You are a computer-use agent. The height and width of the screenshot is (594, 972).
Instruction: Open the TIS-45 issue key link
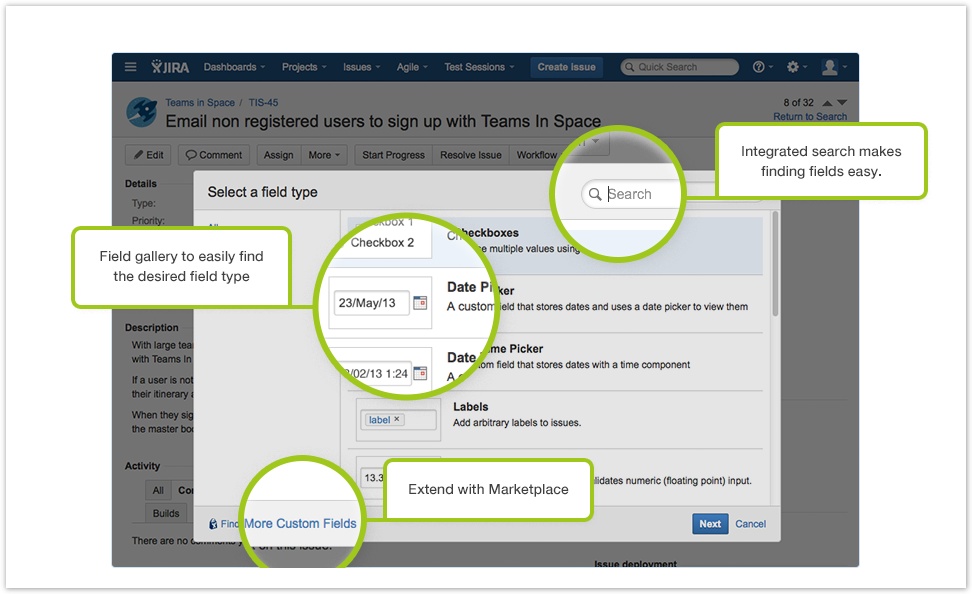coord(263,102)
